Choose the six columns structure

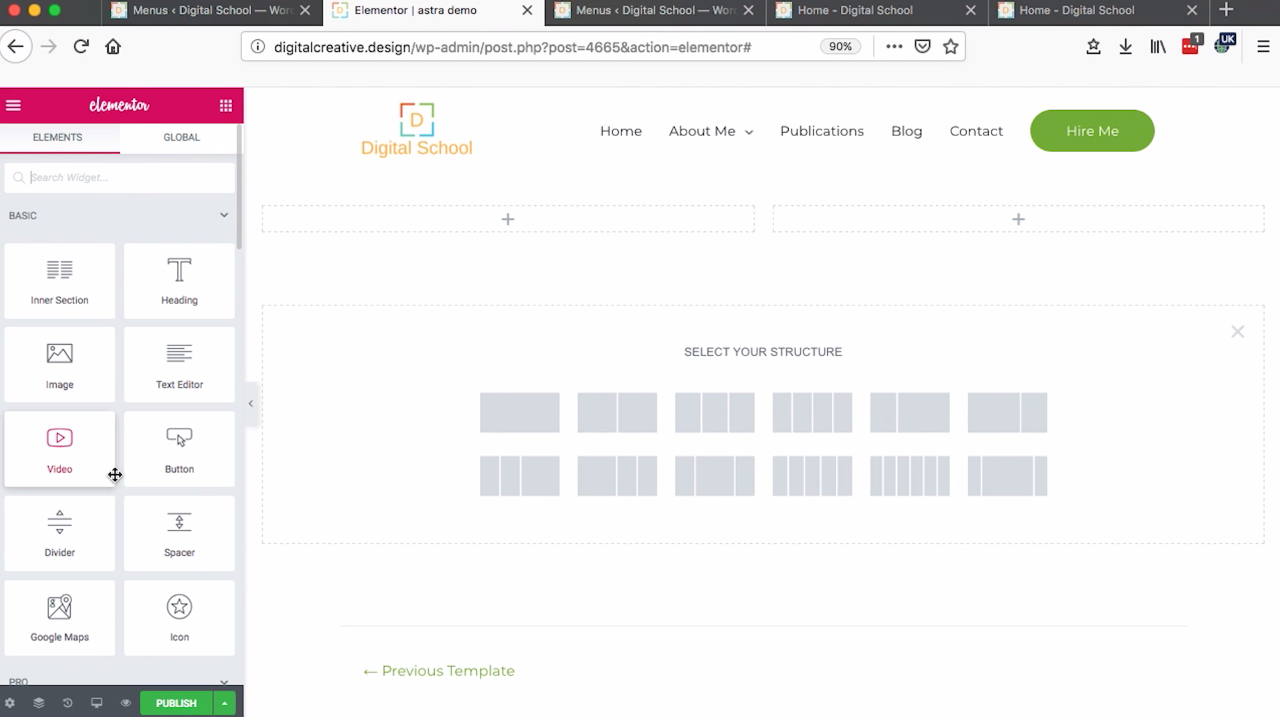click(x=909, y=476)
